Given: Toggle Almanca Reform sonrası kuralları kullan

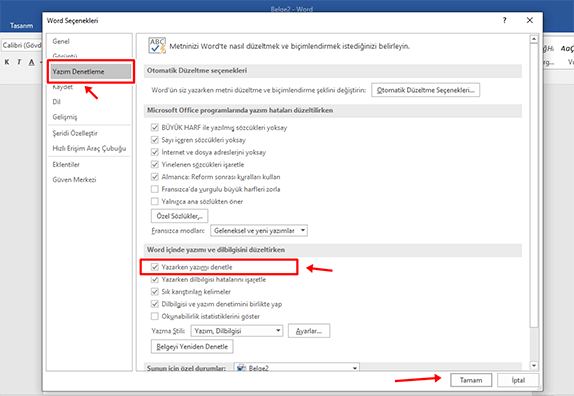Looking at the screenshot, I should click(155, 177).
